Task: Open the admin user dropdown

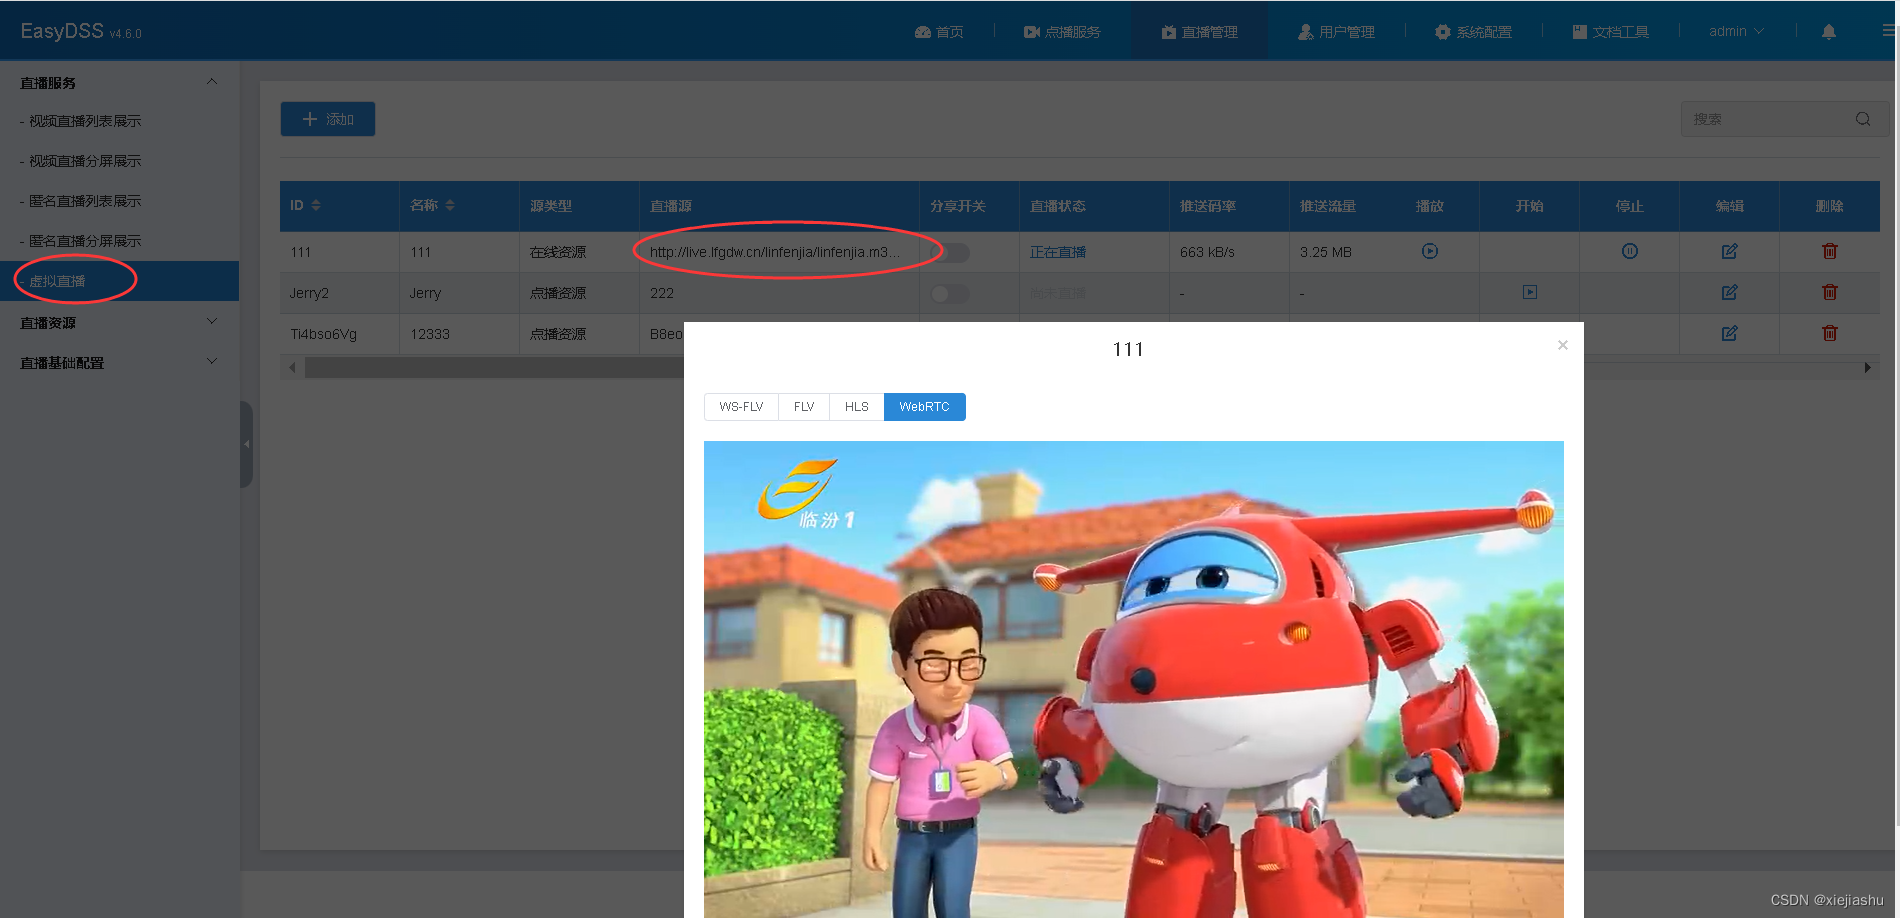Action: pyautogui.click(x=1736, y=31)
